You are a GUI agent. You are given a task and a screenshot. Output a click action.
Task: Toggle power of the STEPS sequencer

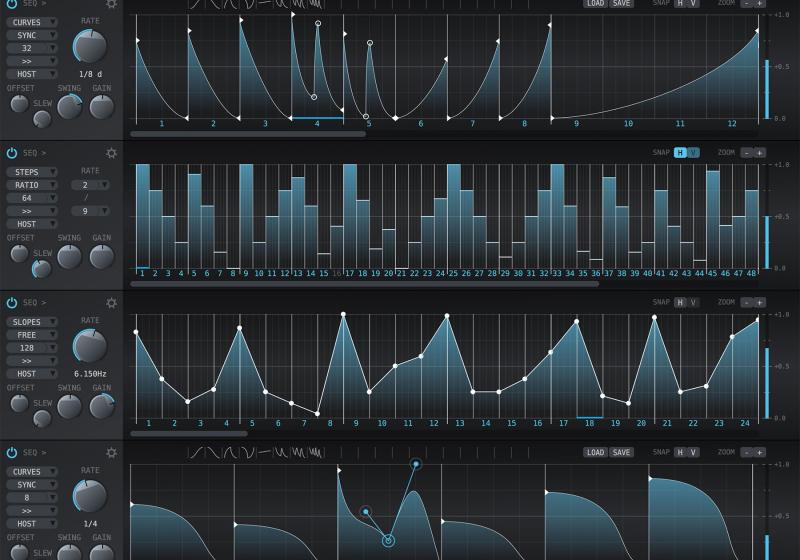(x=12, y=153)
